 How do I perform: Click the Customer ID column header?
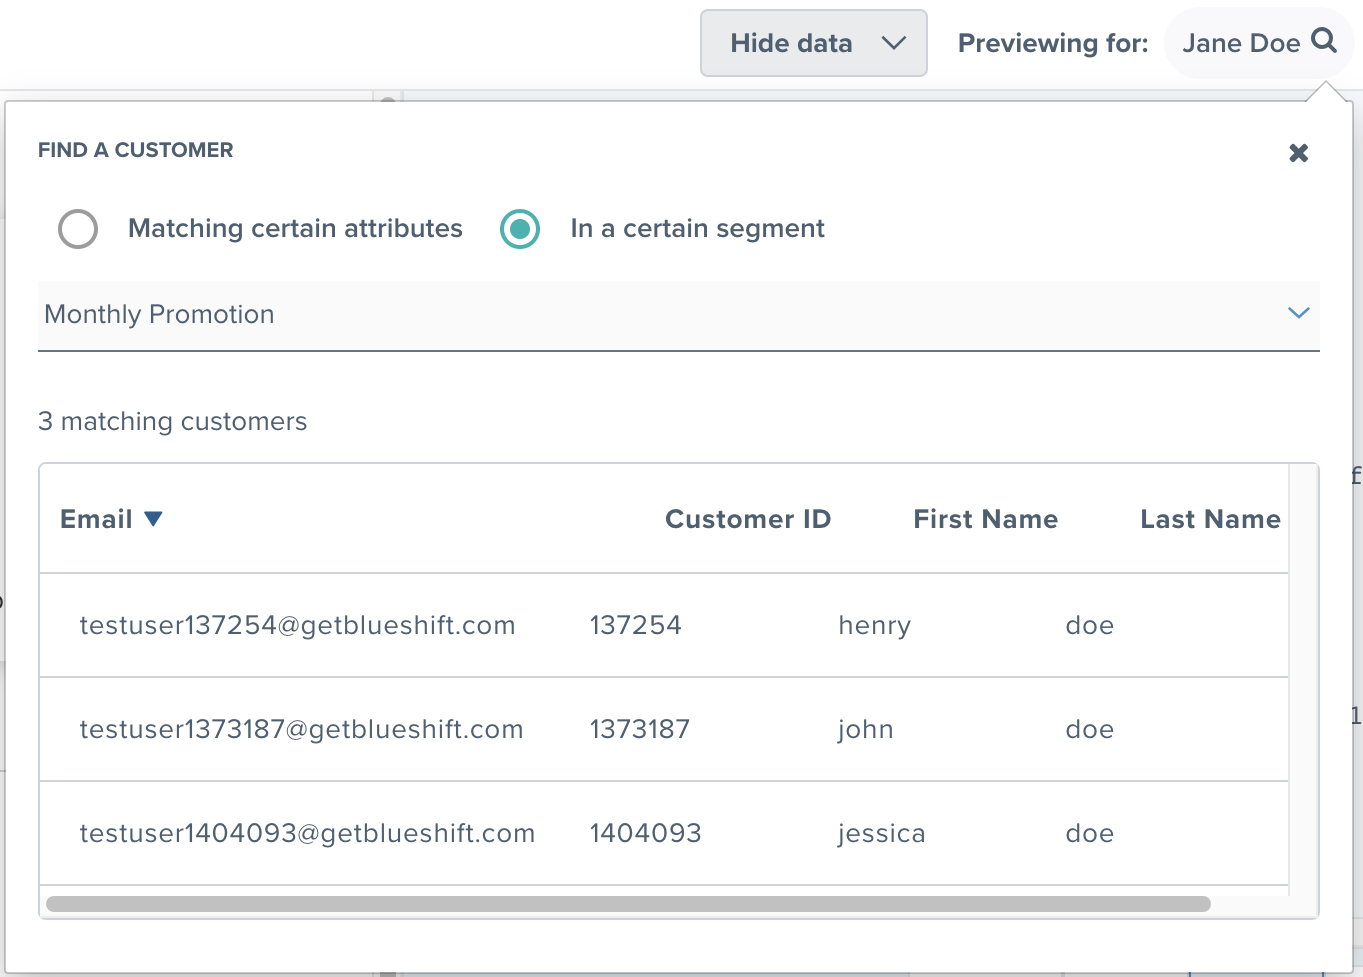pos(748,519)
